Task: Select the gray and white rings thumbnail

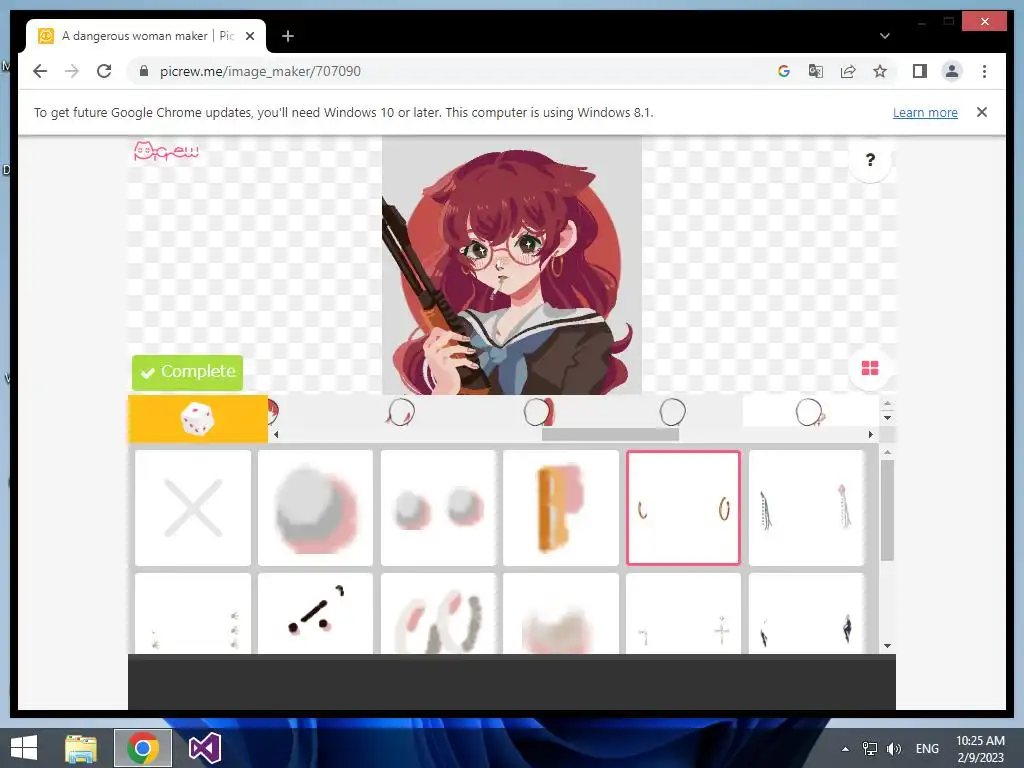Action: click(x=438, y=613)
